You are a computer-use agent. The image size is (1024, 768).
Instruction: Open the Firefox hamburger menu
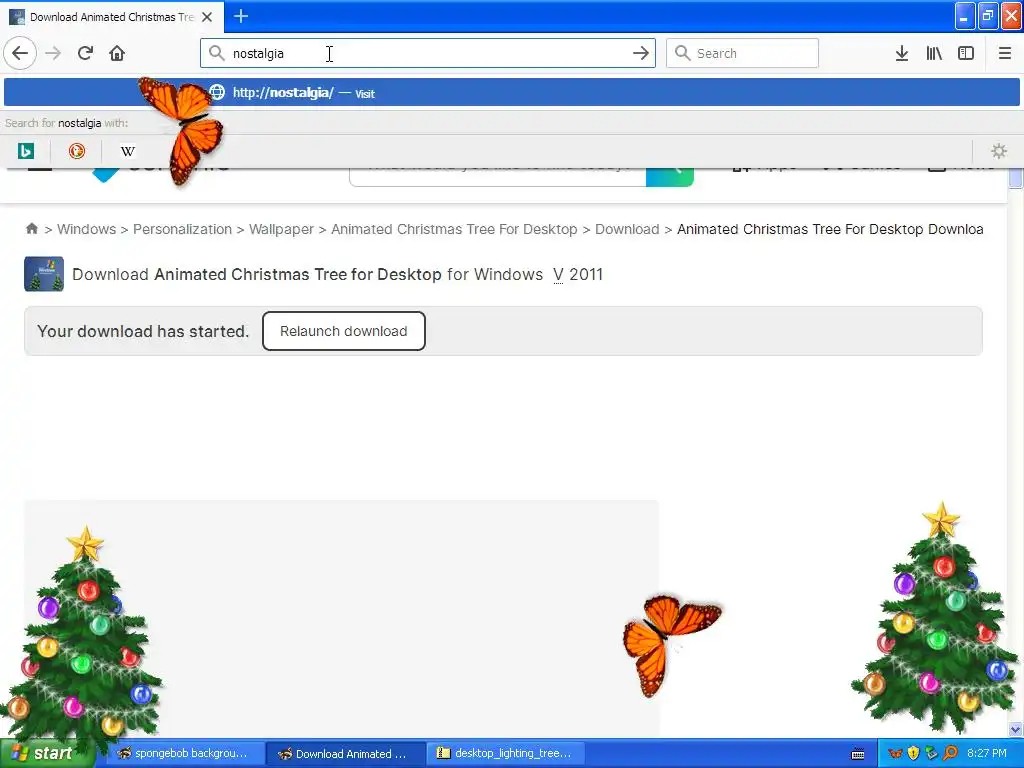(x=1004, y=53)
